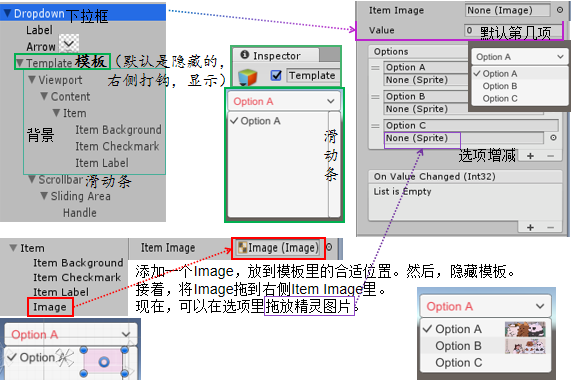Collapse the Dropdown tree node

[7, 14]
